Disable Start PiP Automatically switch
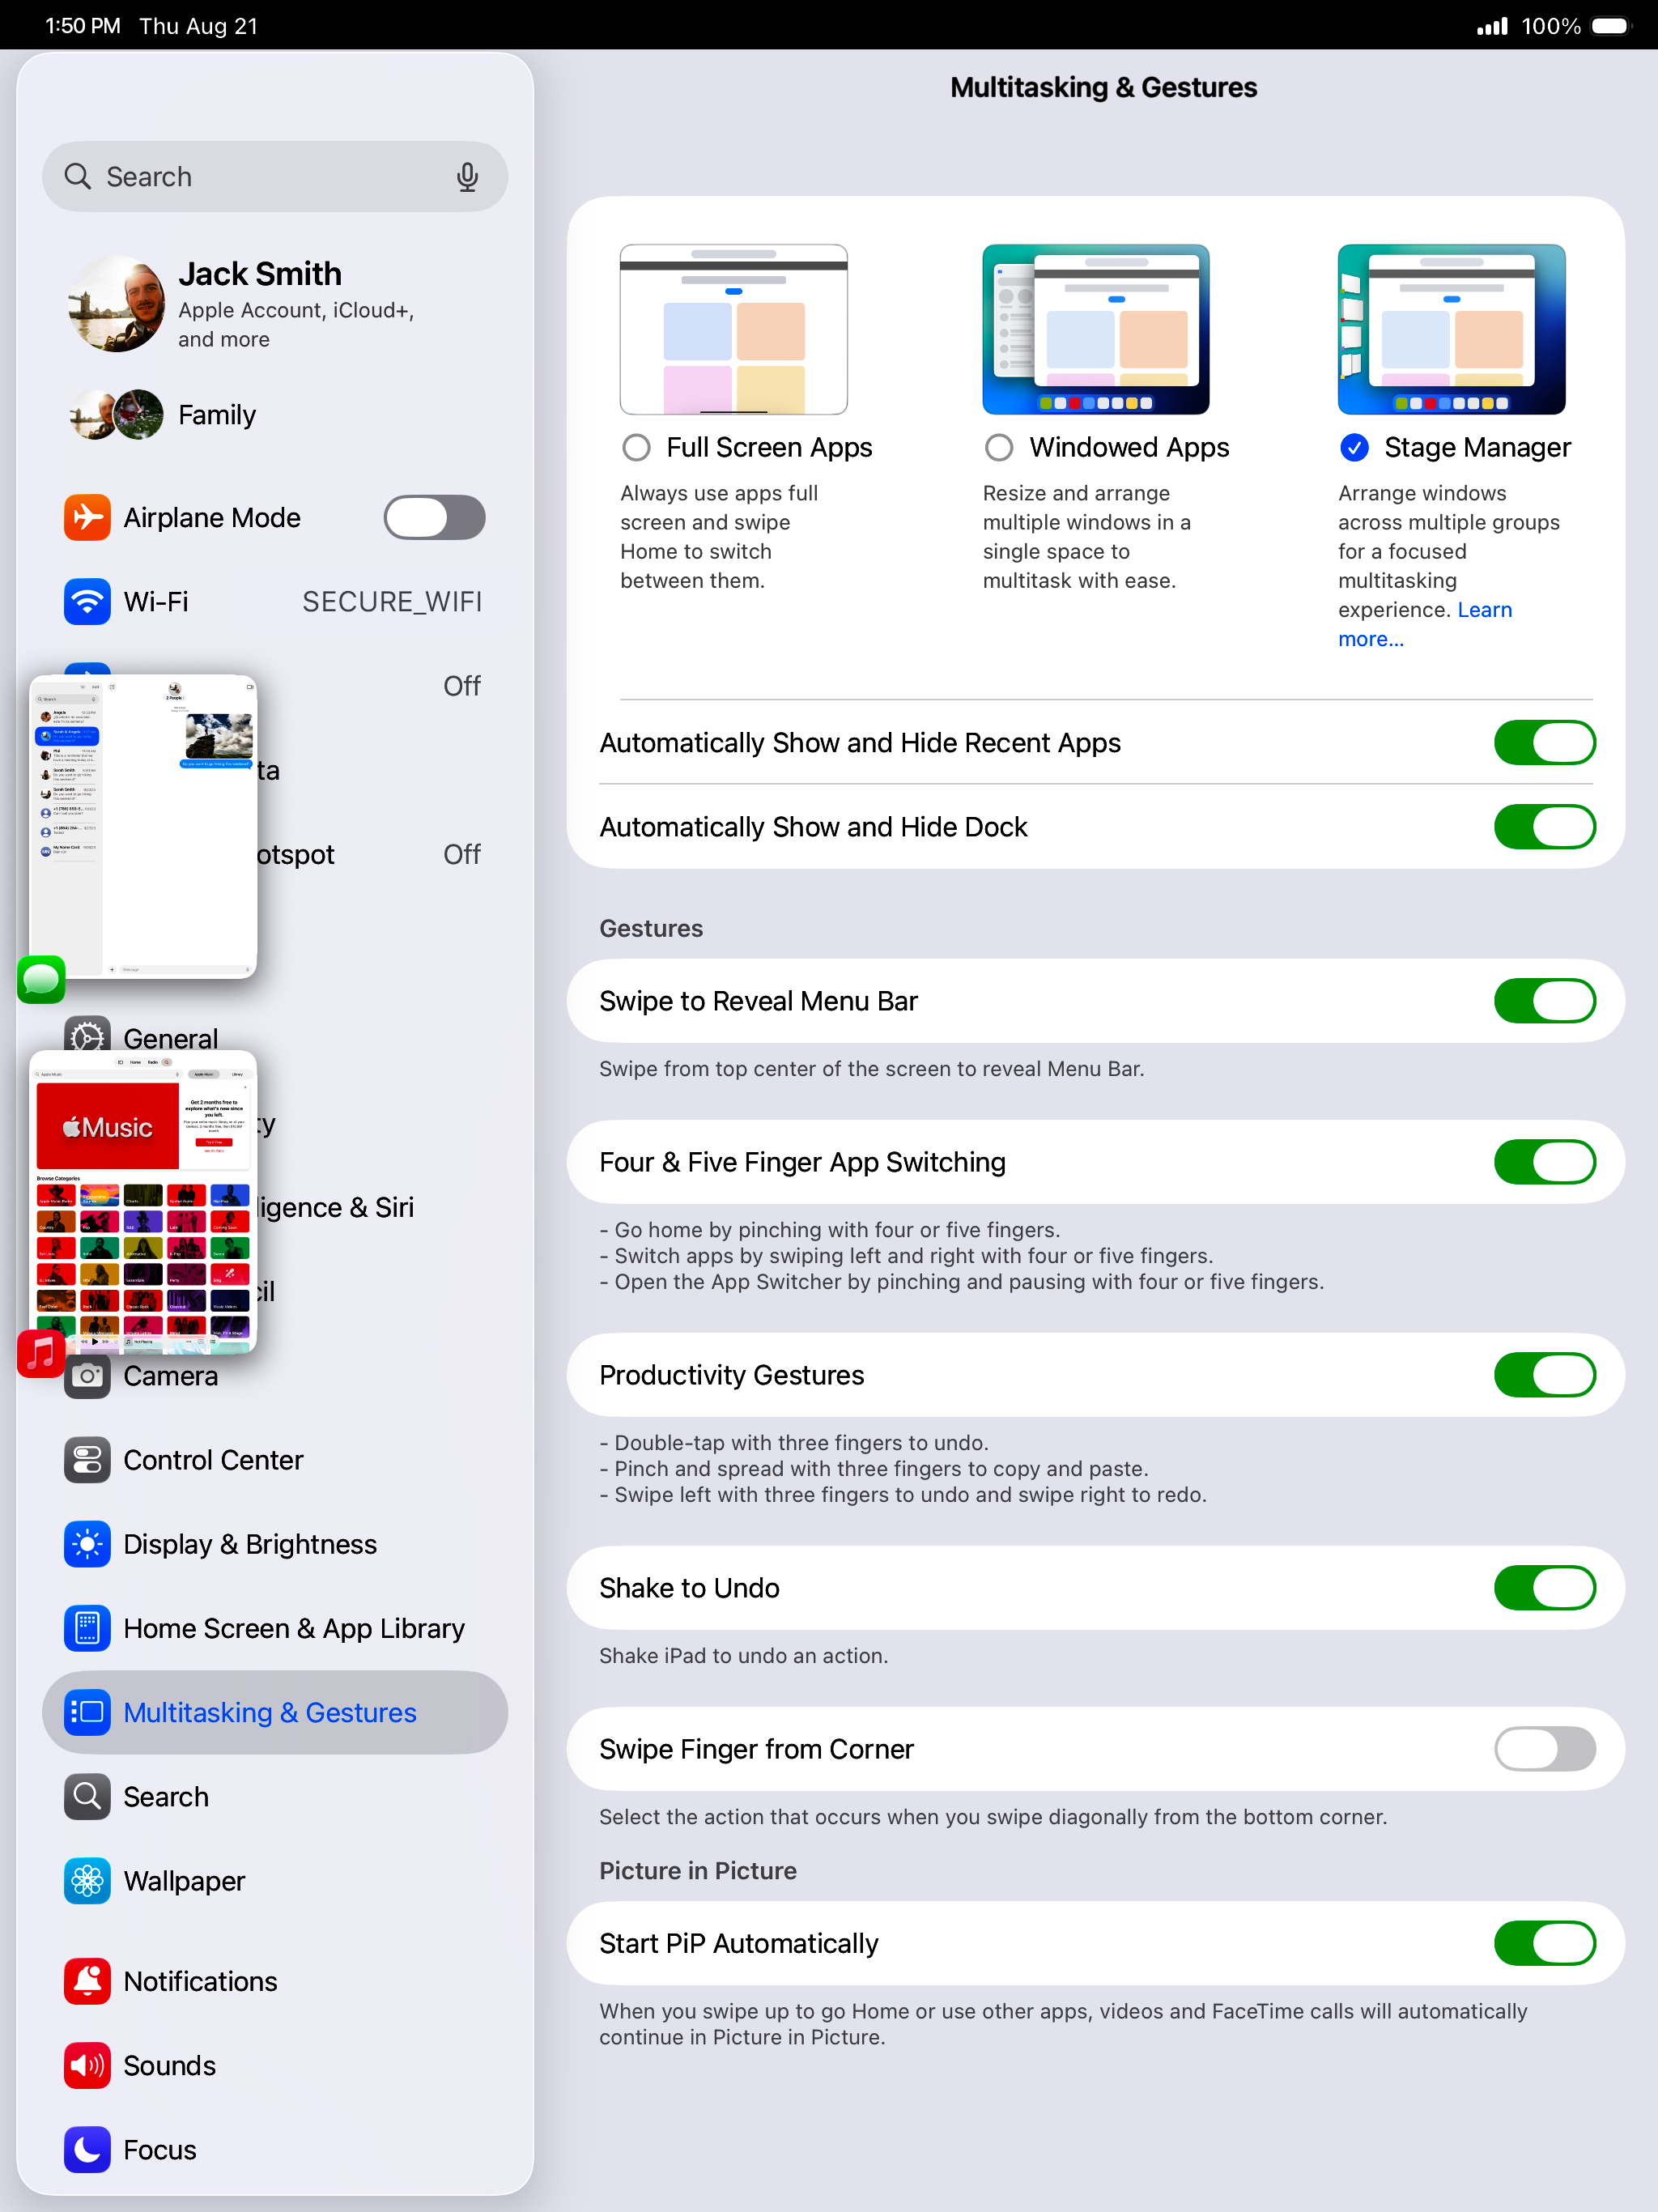This screenshot has height=2212, width=1658. 1545,1943
